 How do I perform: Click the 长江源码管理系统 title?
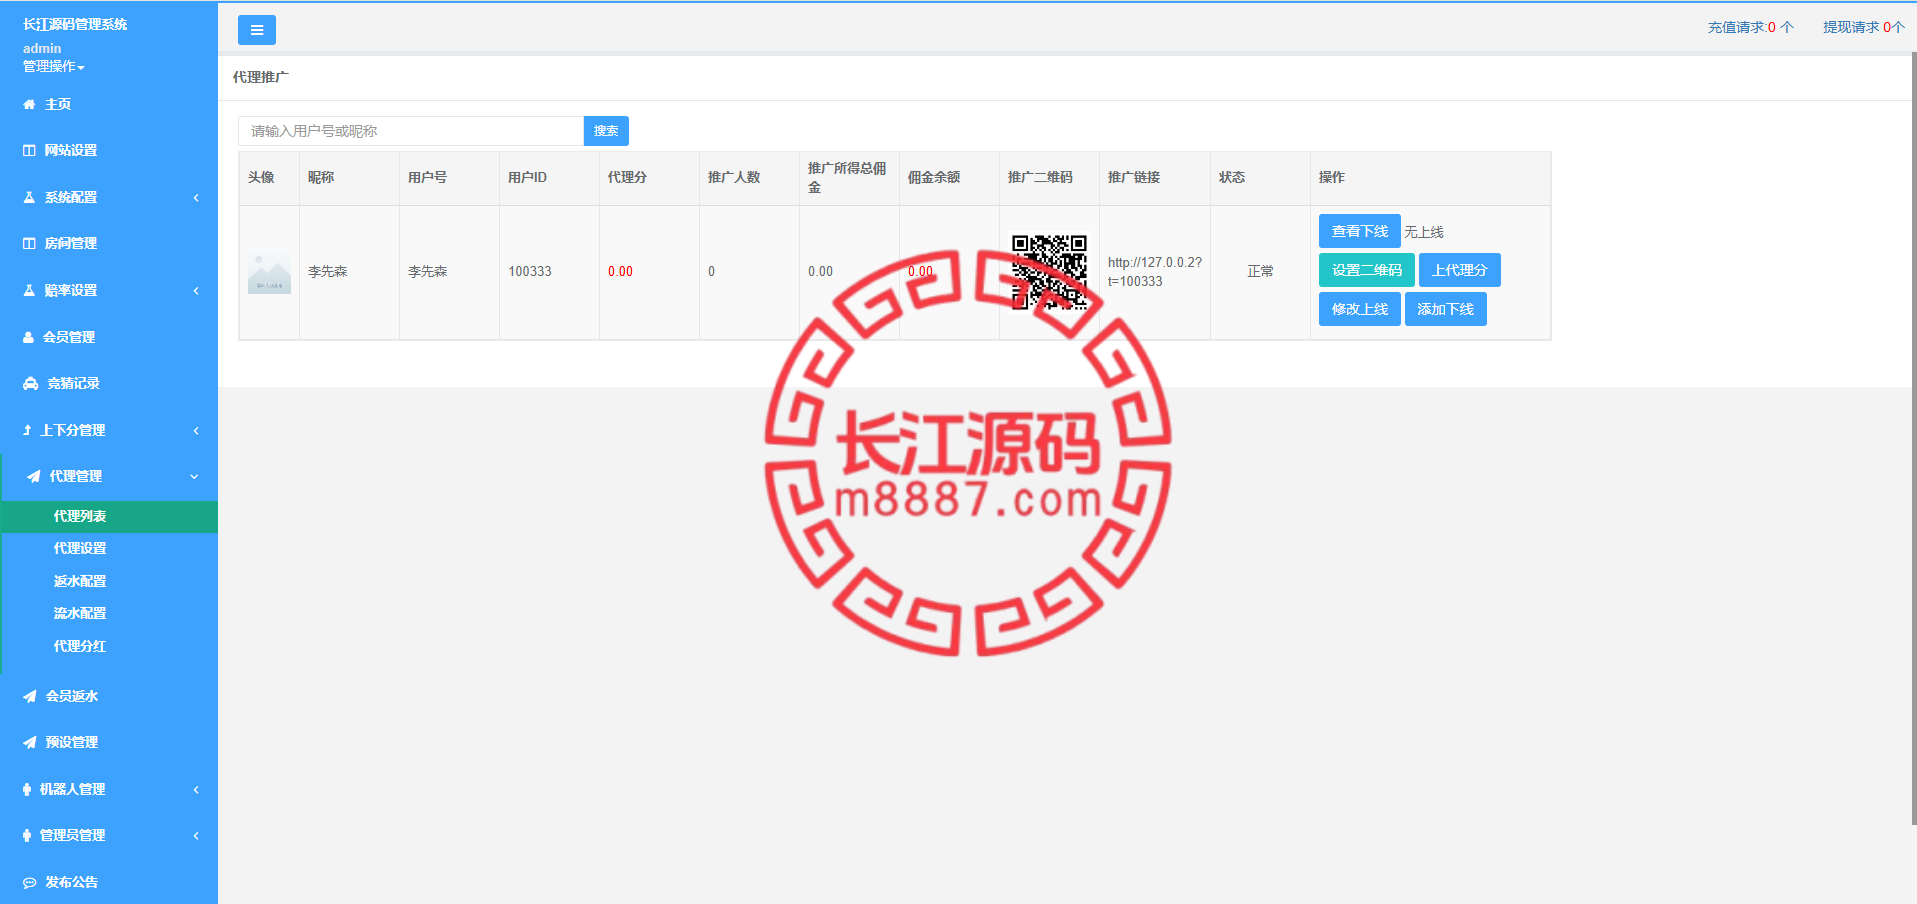75,24
